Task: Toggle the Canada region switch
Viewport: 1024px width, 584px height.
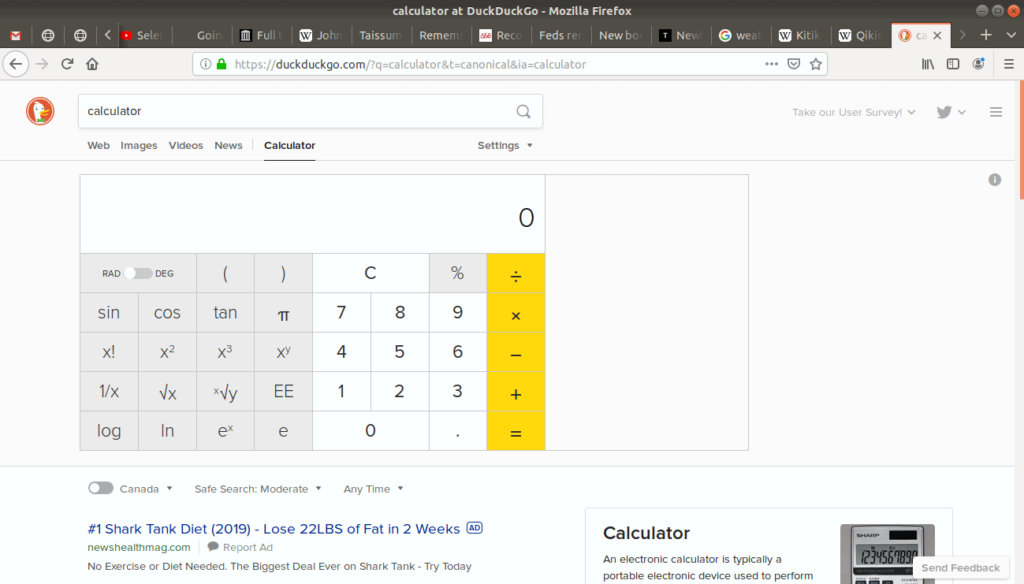Action: coord(101,488)
